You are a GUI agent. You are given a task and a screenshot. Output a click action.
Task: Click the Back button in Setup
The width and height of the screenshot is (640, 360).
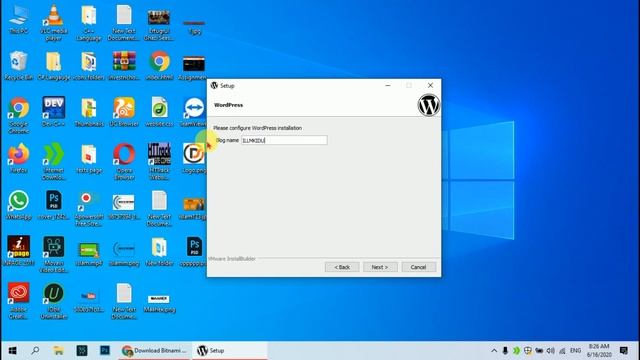(342, 267)
